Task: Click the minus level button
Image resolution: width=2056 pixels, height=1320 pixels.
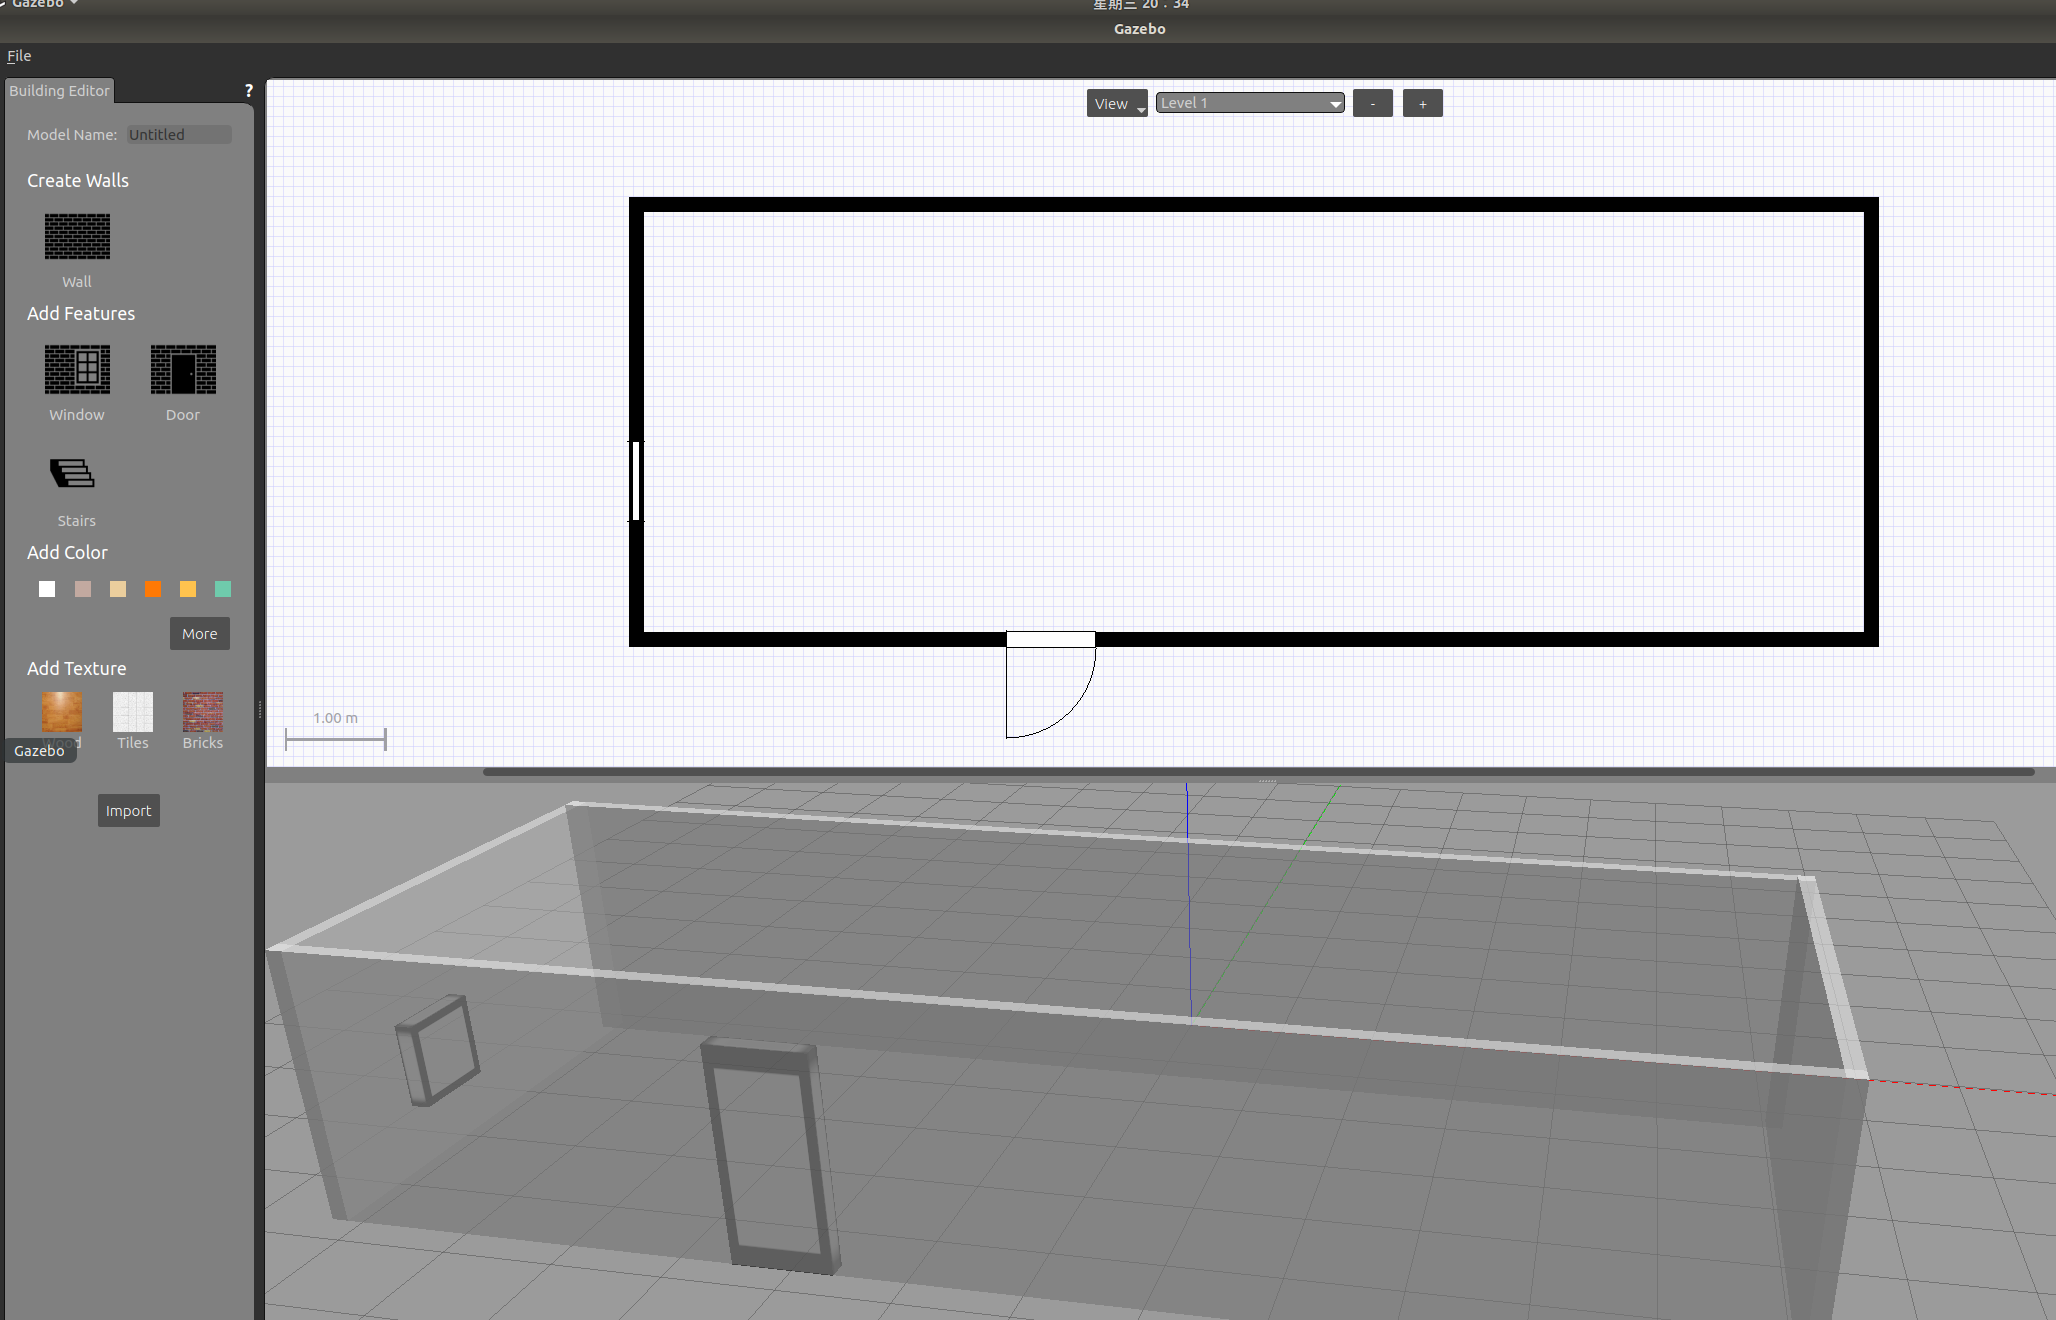Action: pos(1372,104)
